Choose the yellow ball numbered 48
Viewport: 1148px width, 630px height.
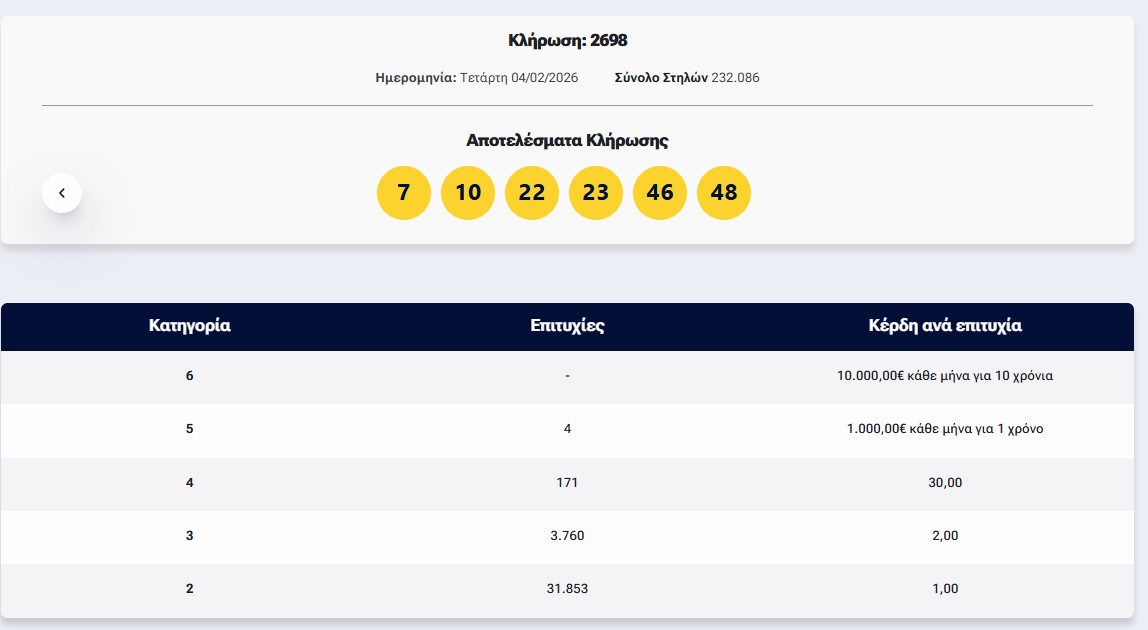[x=724, y=192]
